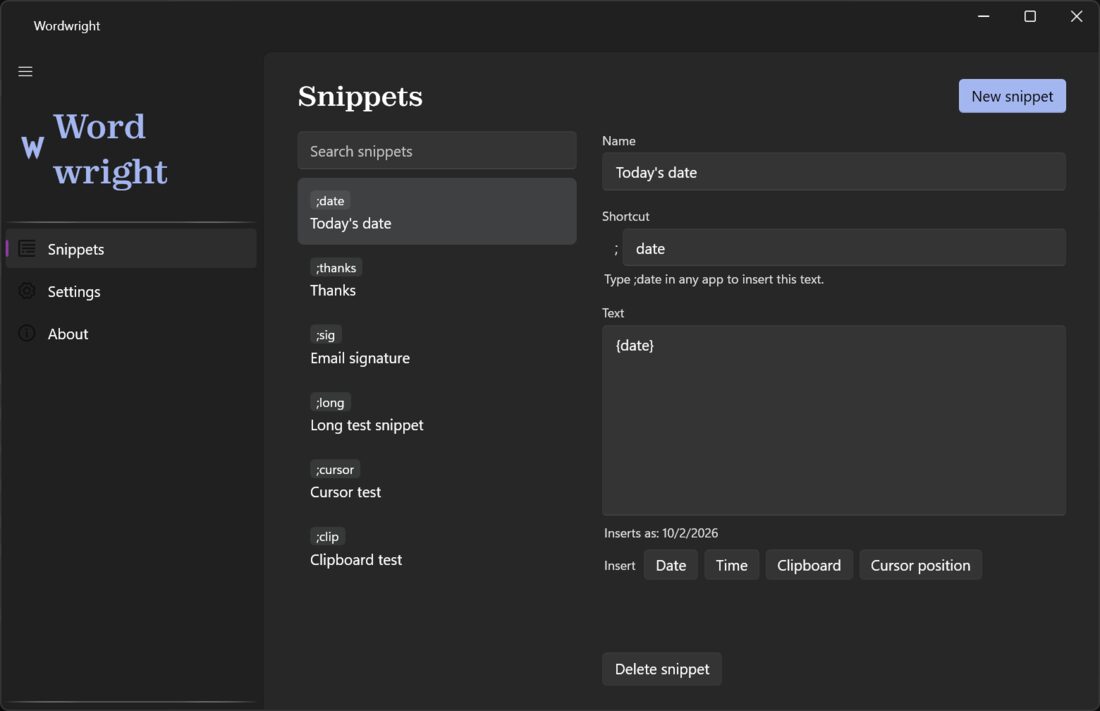The width and height of the screenshot is (1100, 711).
Task: Click the Shortcut field containing date
Action: point(844,248)
